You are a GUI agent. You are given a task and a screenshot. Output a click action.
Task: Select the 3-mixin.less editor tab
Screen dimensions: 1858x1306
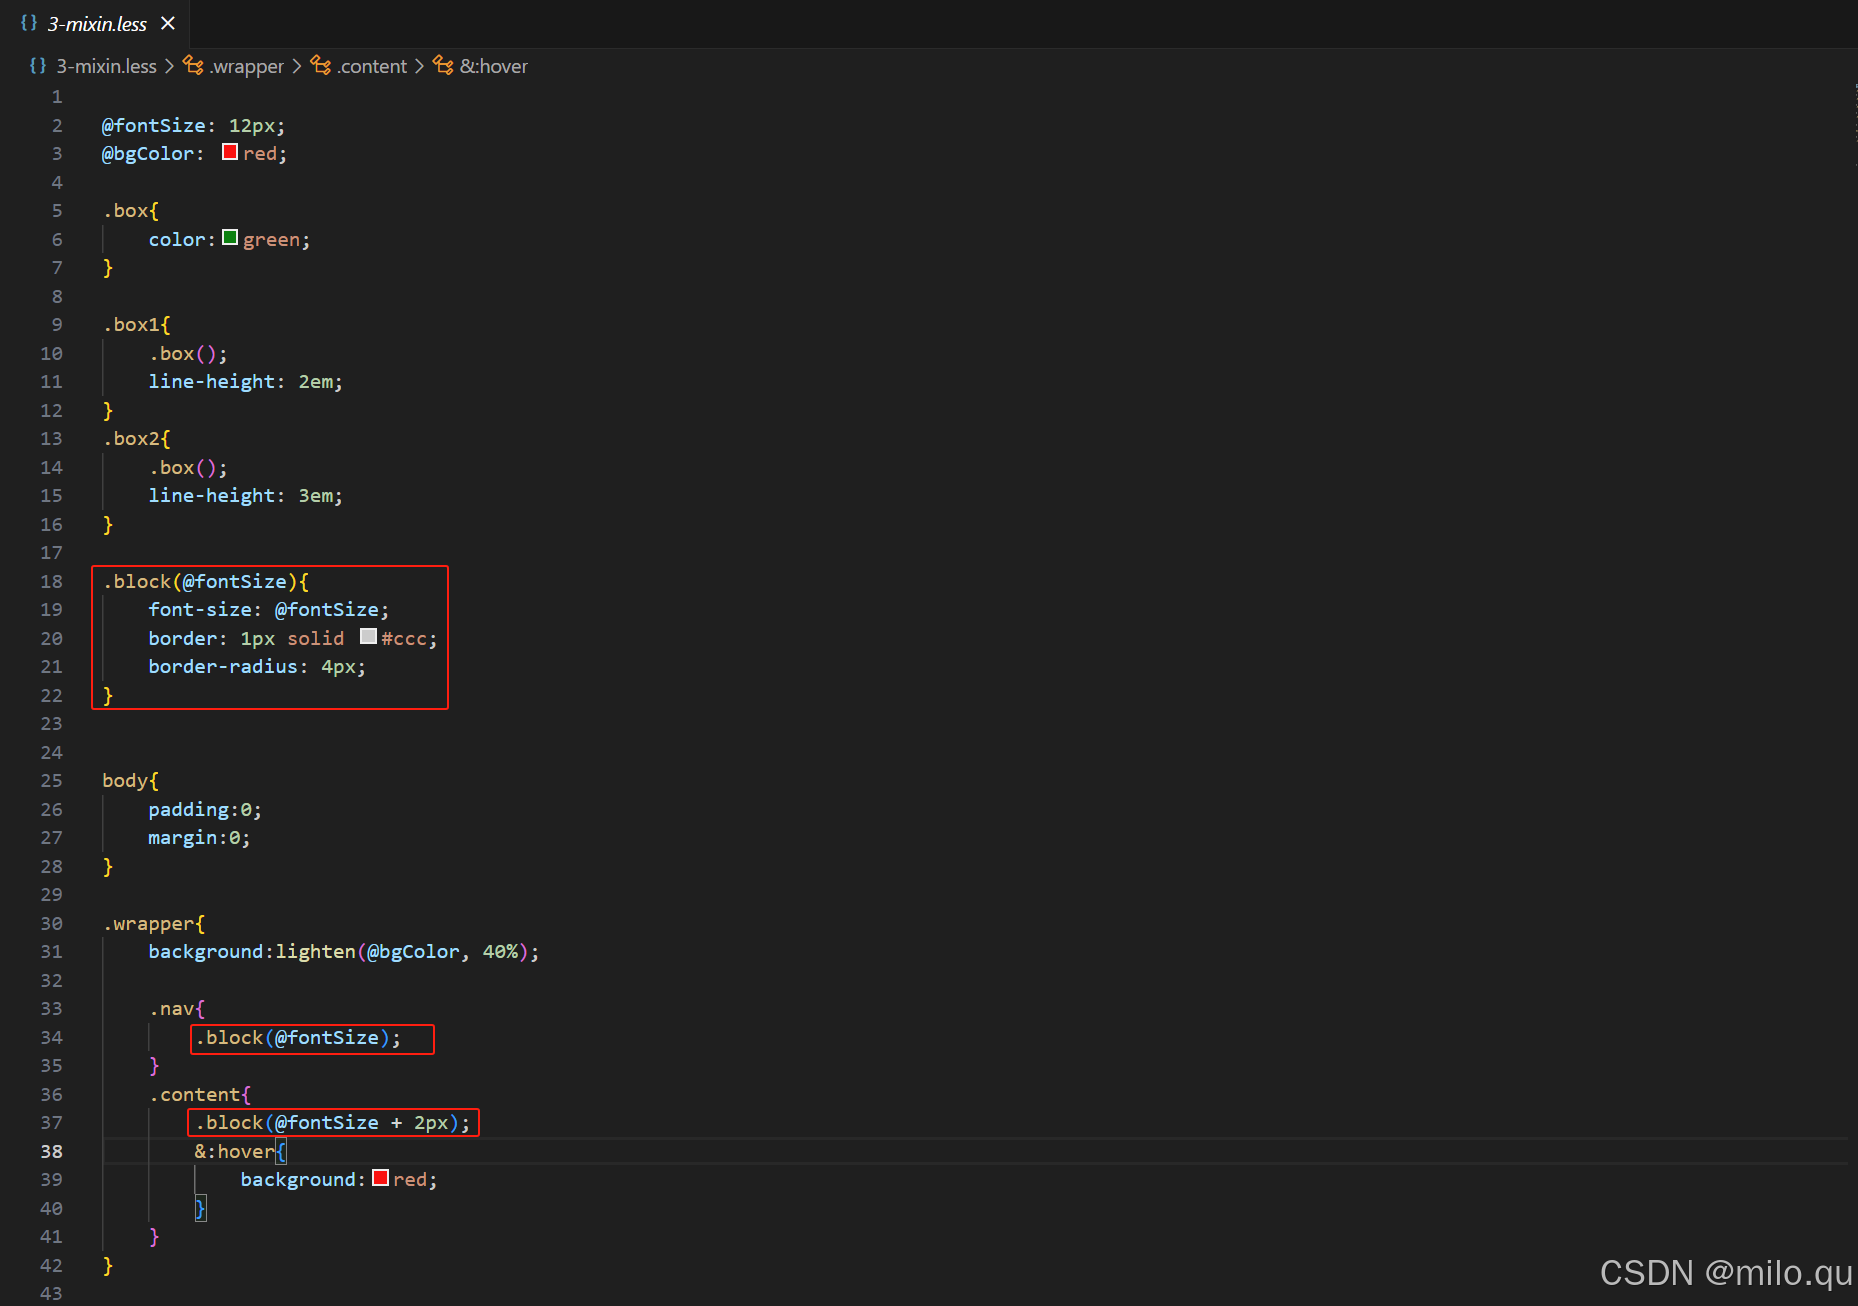[96, 23]
